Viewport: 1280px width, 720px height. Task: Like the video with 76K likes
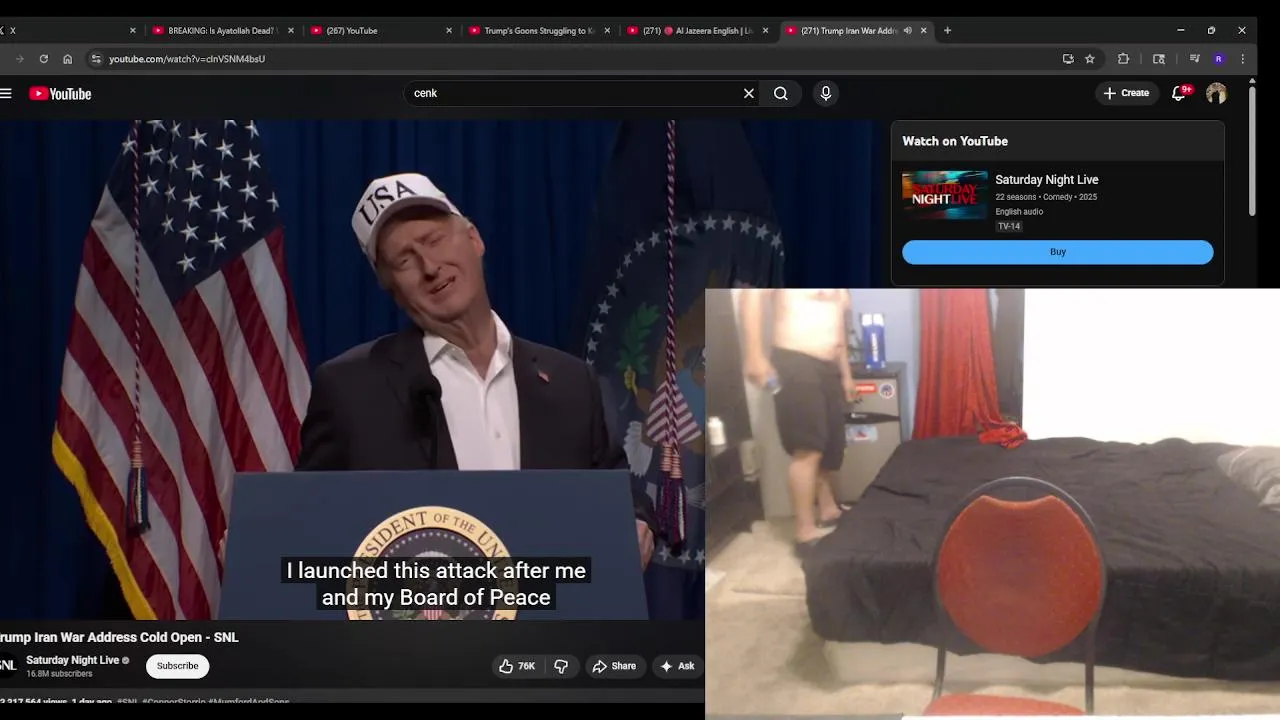(517, 666)
